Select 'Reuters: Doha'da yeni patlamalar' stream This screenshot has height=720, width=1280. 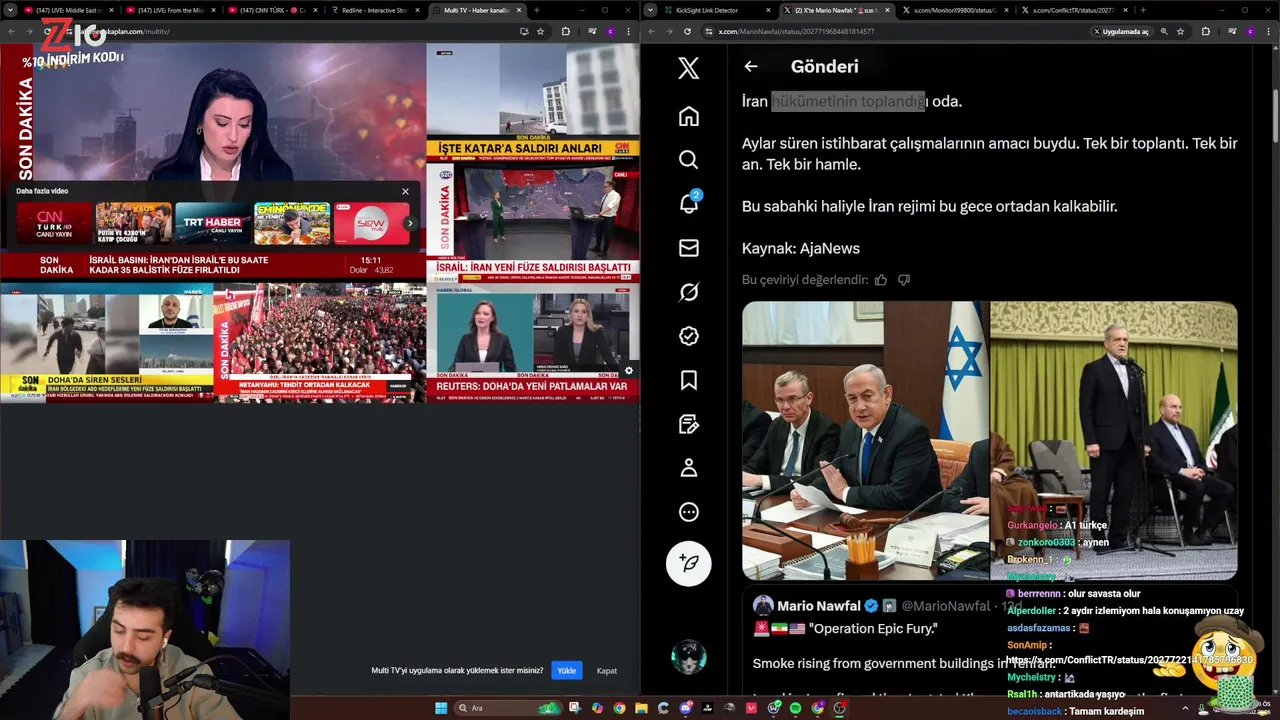(x=533, y=343)
